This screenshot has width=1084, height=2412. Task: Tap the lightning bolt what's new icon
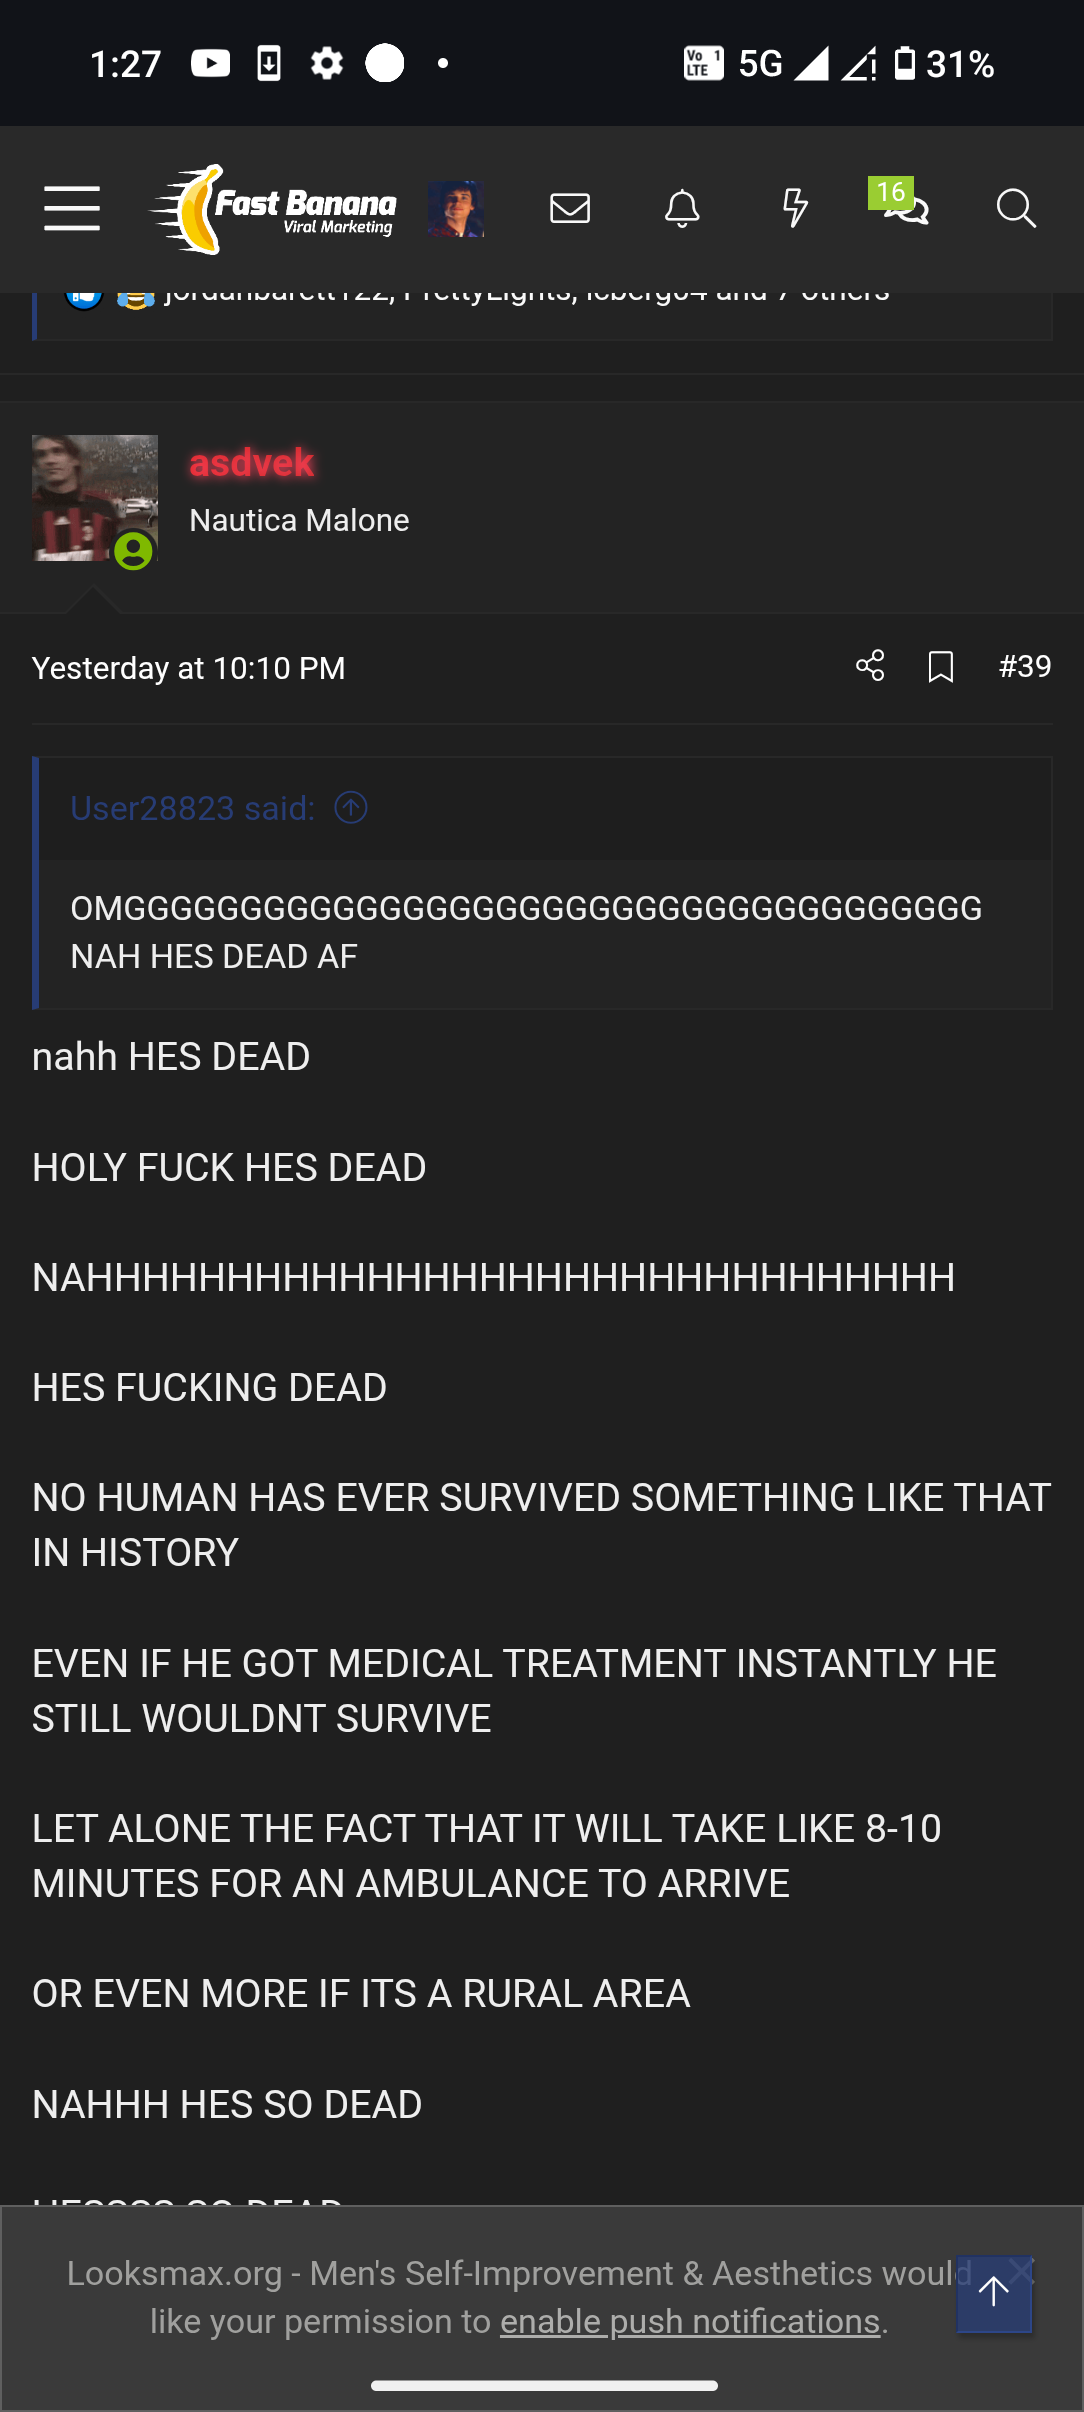[795, 208]
